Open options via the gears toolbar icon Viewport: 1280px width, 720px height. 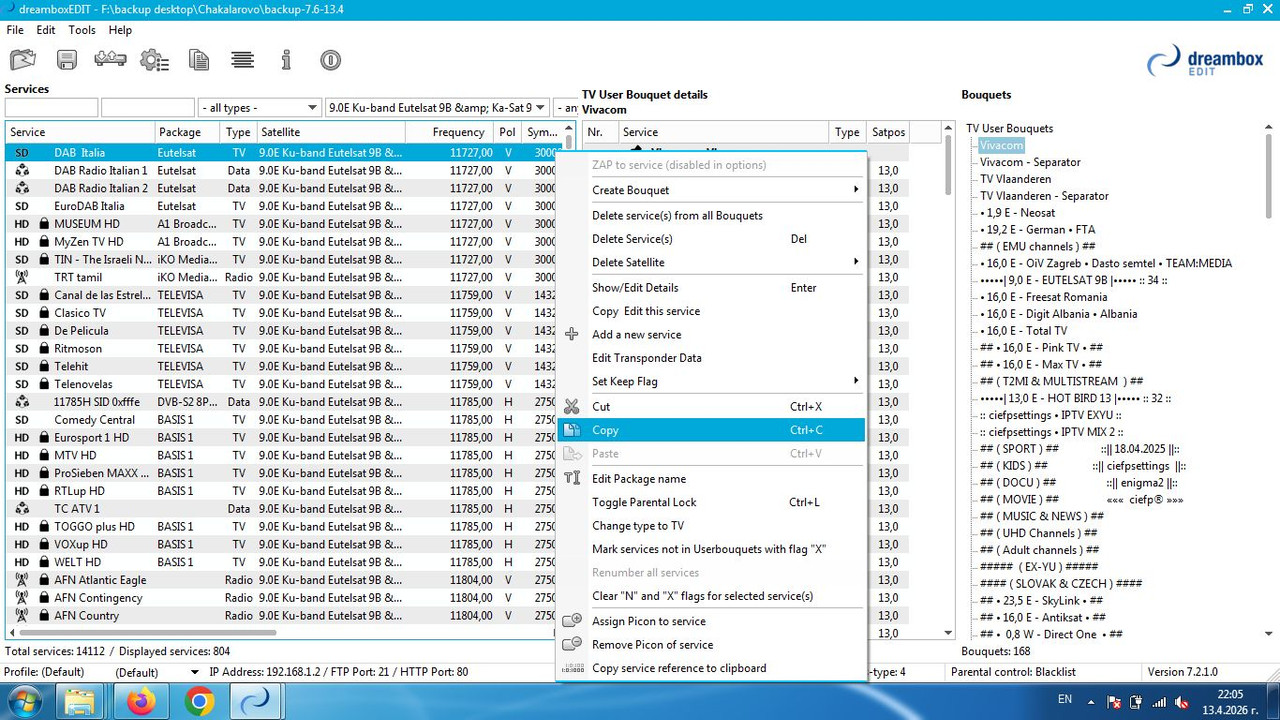pyautogui.click(x=154, y=60)
